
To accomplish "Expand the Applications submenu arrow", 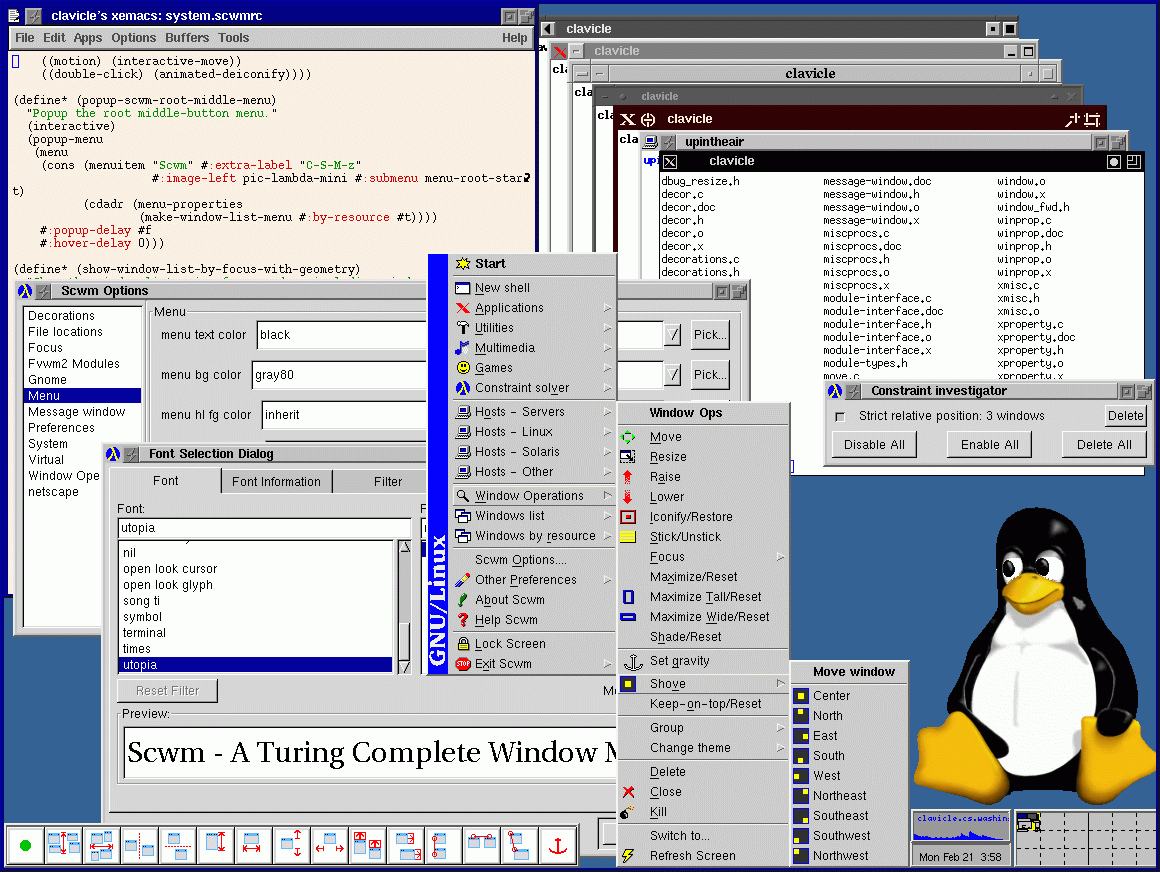I will tap(607, 308).
